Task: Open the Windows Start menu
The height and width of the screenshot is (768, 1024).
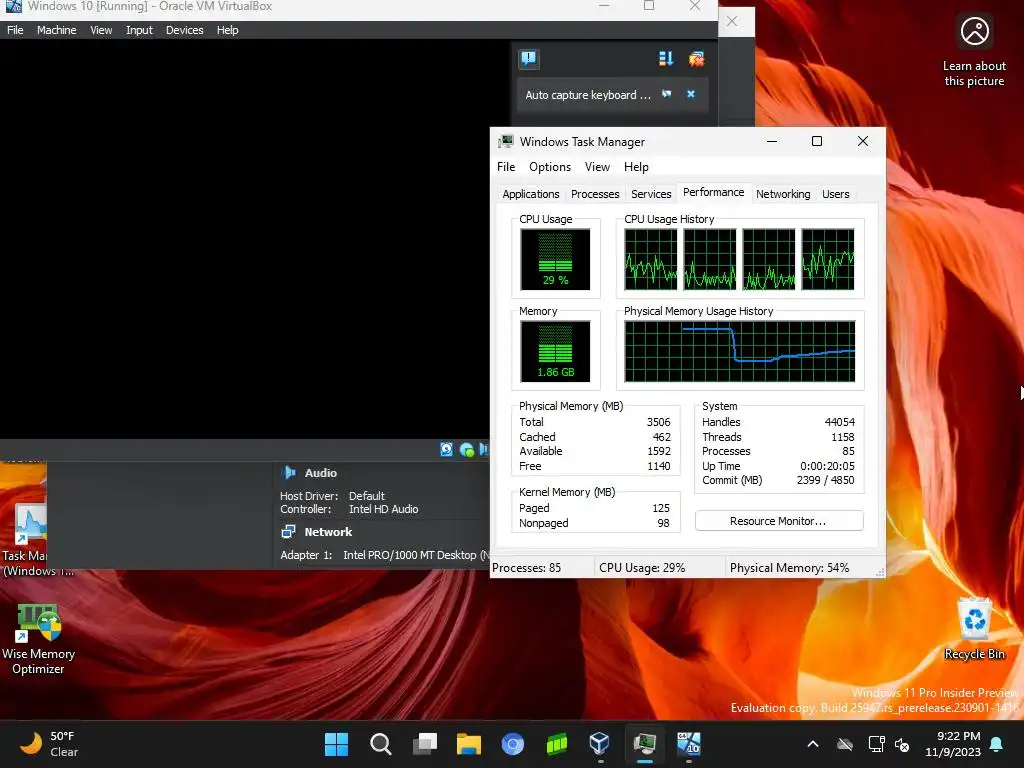Action: [x=336, y=744]
